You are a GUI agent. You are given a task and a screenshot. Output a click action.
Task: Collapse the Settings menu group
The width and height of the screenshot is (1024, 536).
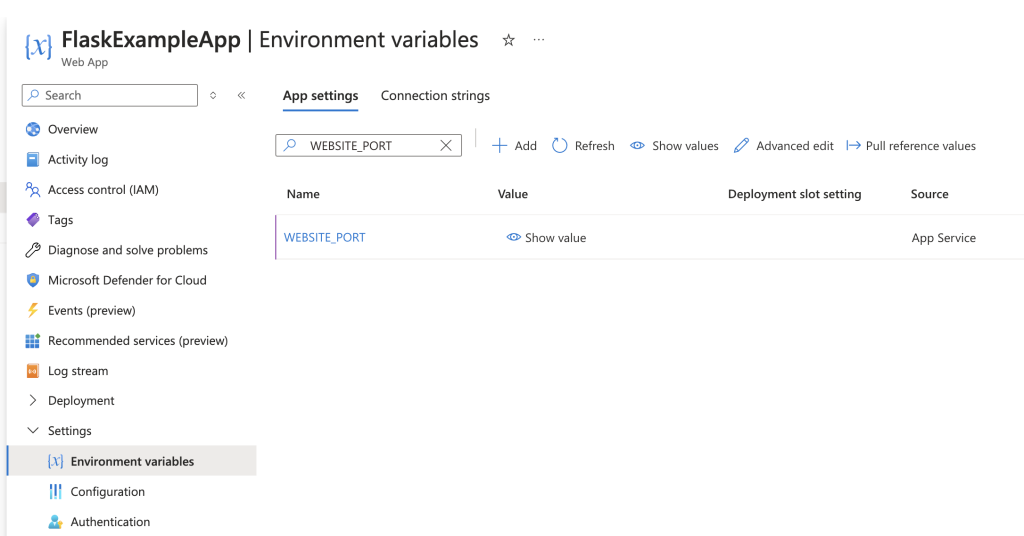33,430
